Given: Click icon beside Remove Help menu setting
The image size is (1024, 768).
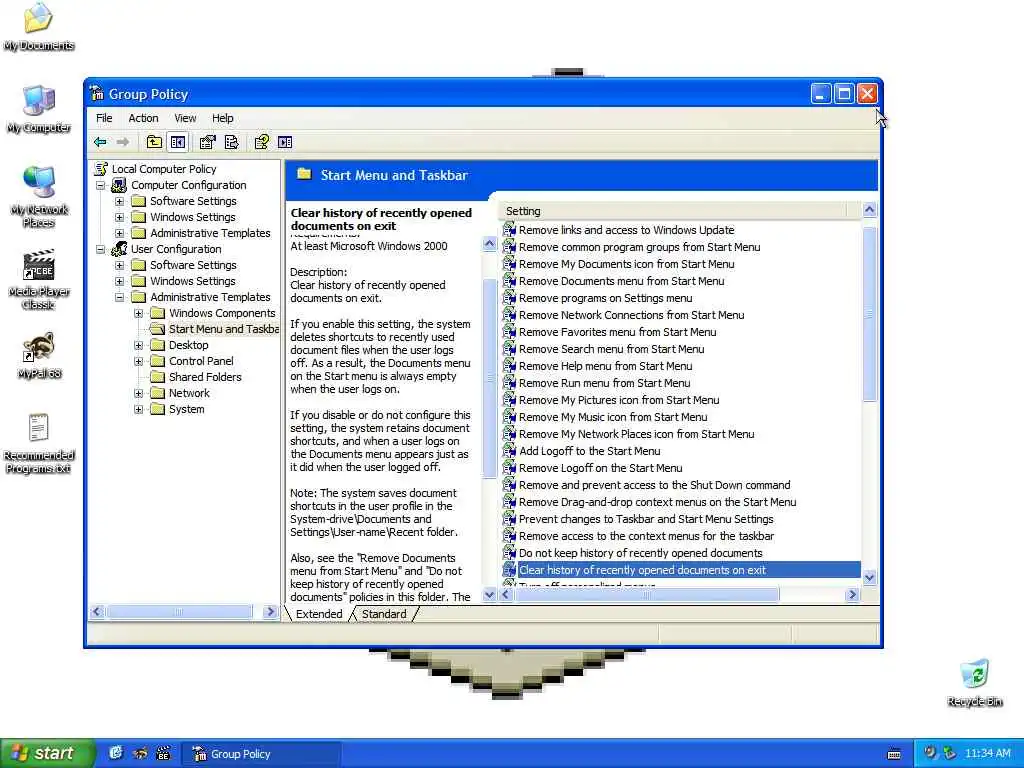Looking at the screenshot, I should click(509, 366).
